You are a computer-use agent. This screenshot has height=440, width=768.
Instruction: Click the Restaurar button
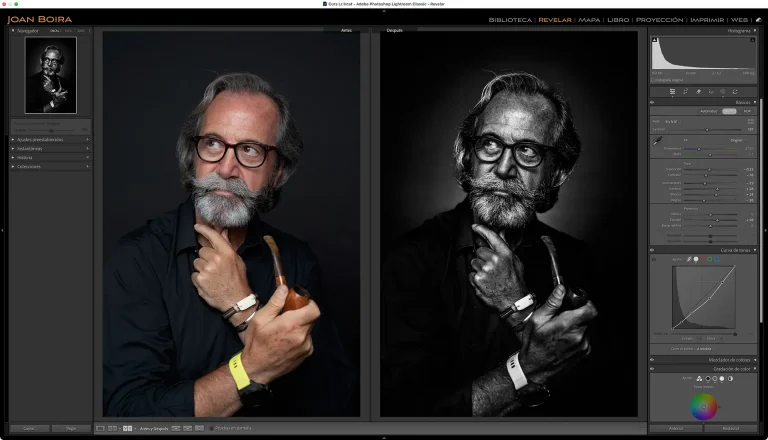731,428
